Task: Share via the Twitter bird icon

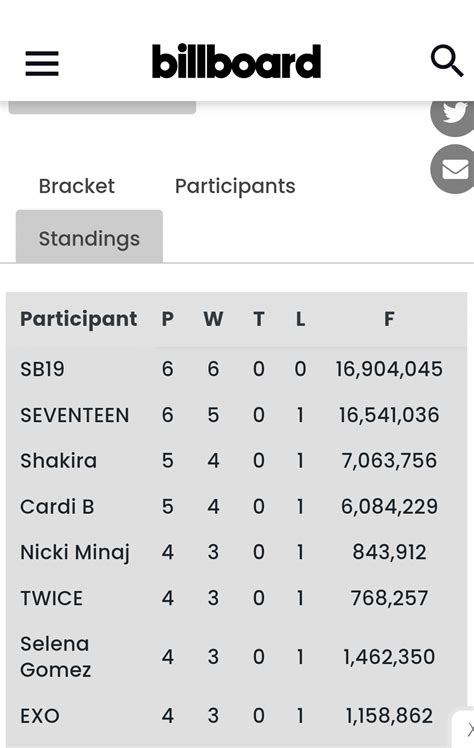Action: point(453,114)
